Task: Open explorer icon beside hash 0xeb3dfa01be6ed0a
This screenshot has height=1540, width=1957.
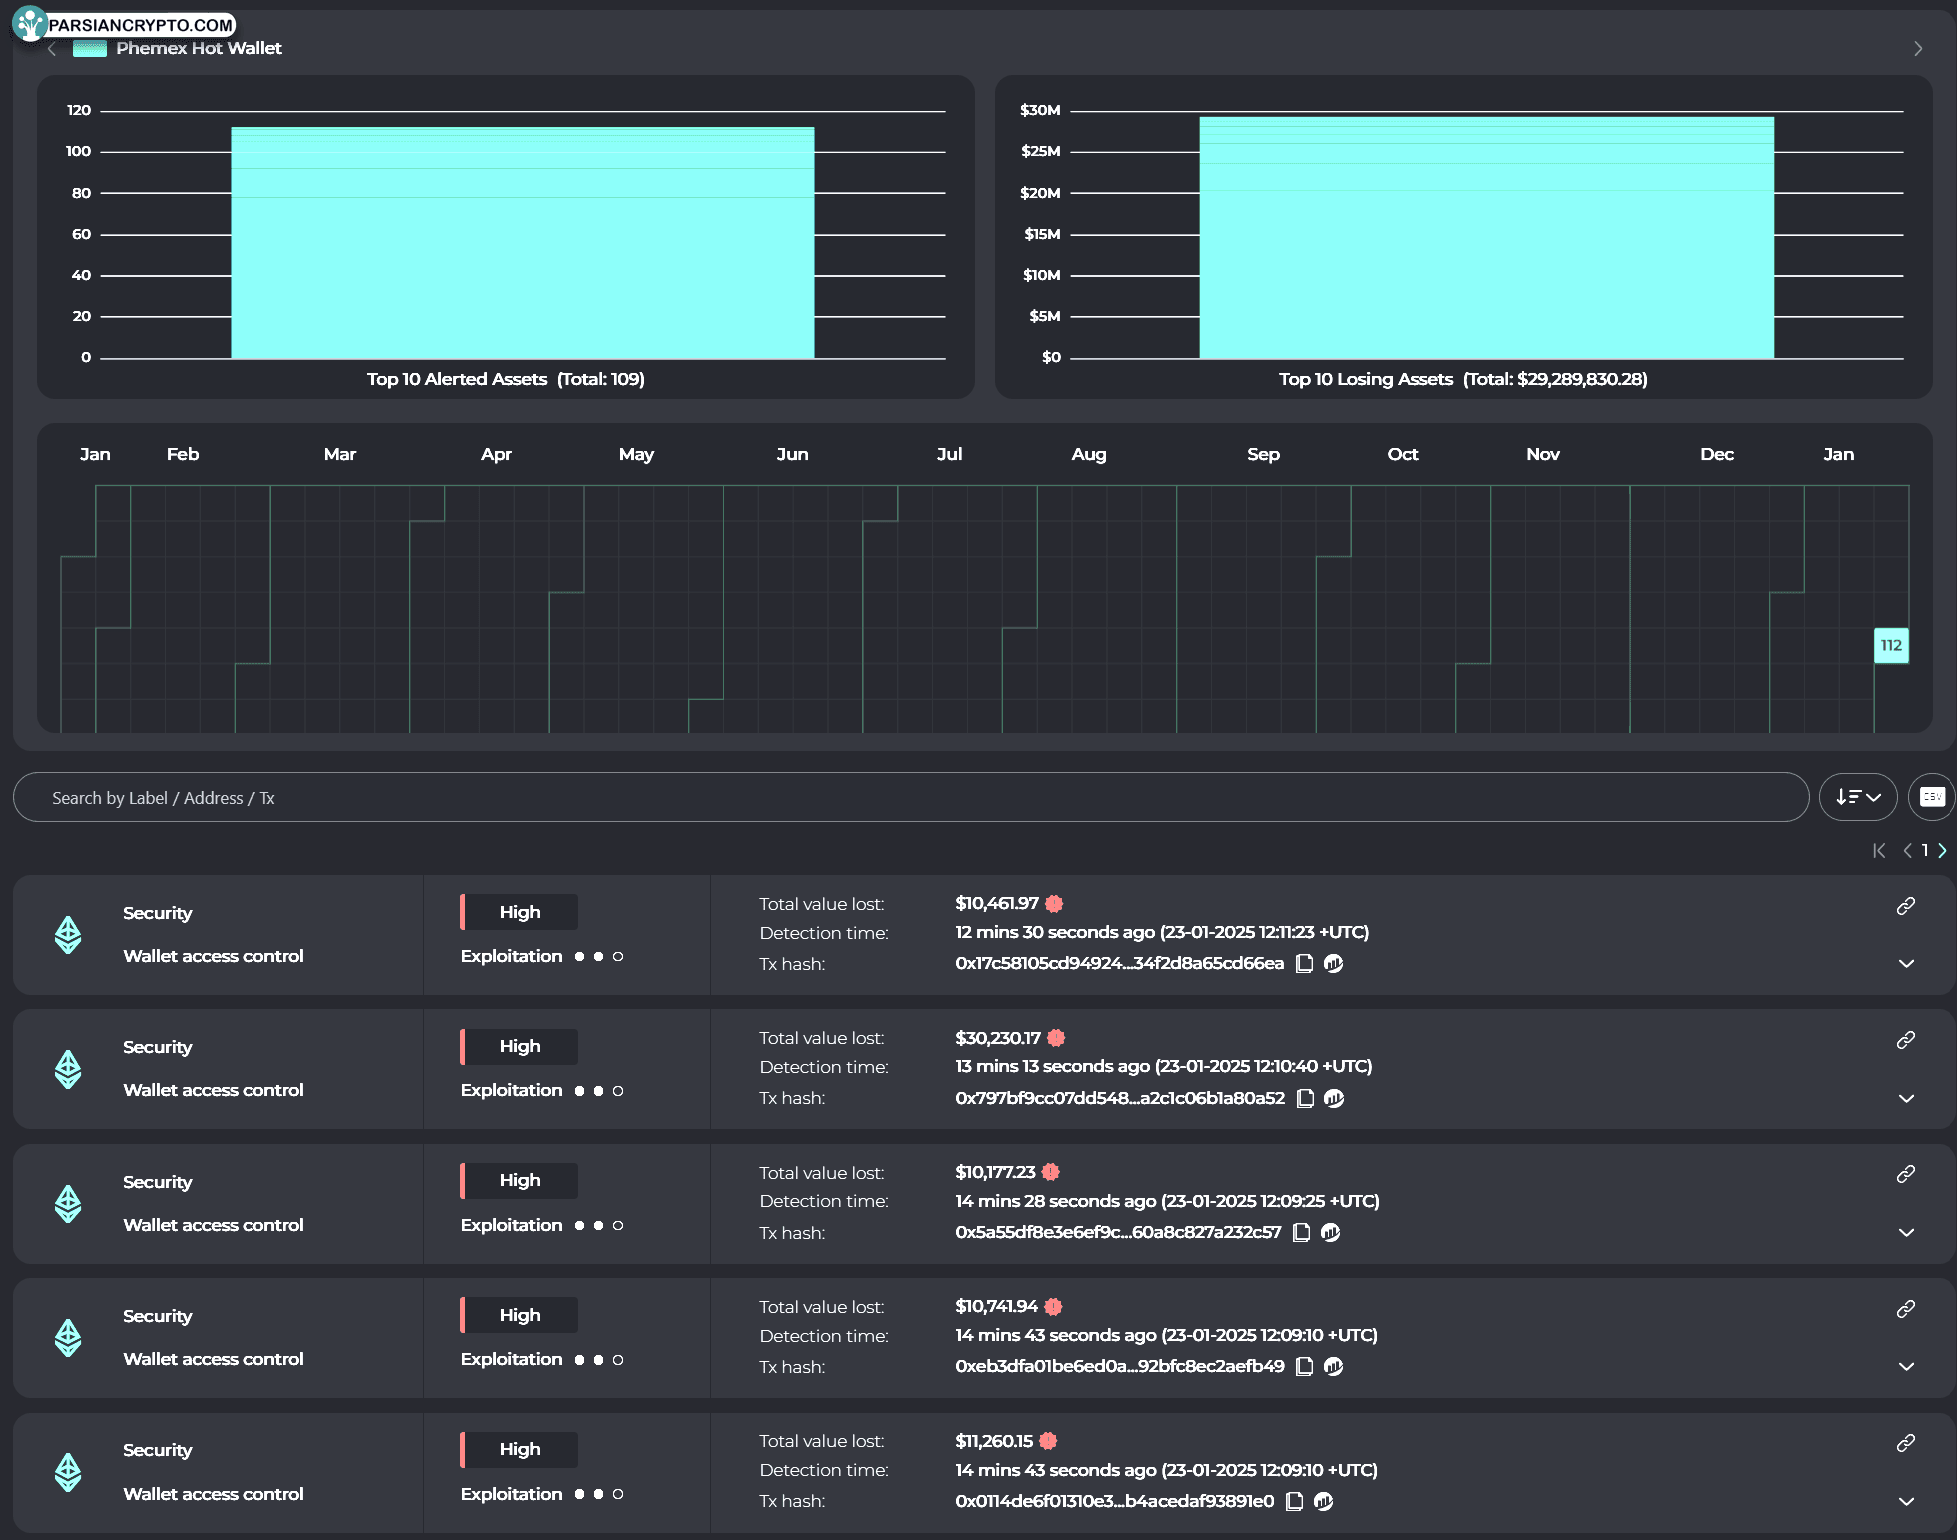Action: [1333, 1366]
